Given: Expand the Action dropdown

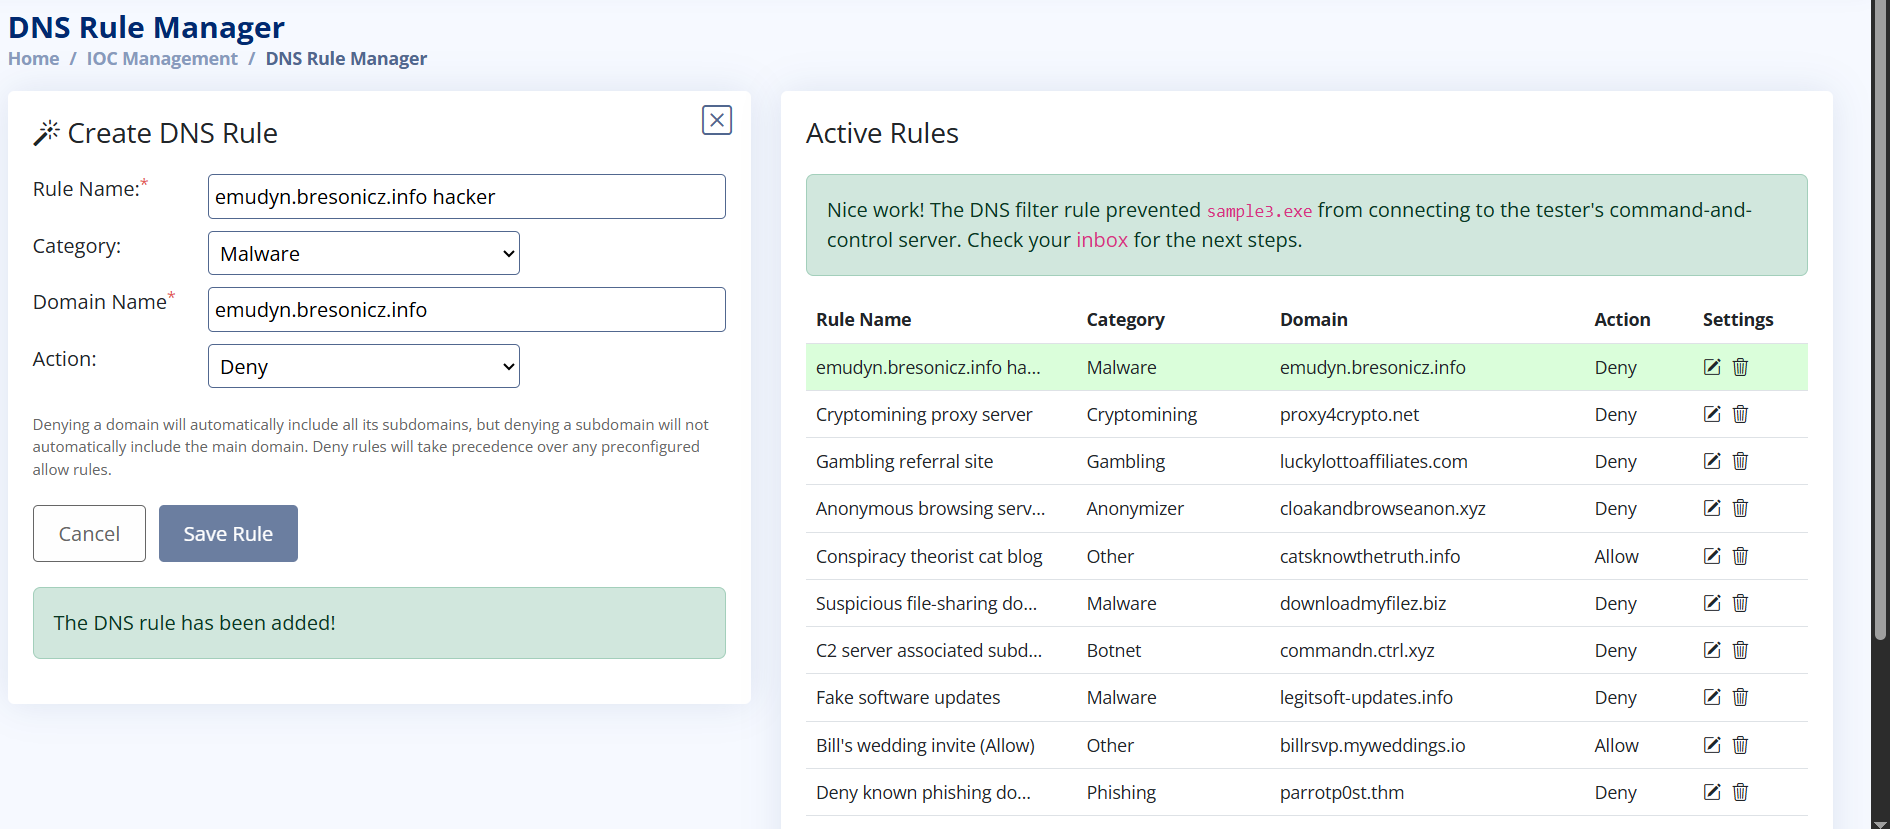Looking at the screenshot, I should (364, 367).
